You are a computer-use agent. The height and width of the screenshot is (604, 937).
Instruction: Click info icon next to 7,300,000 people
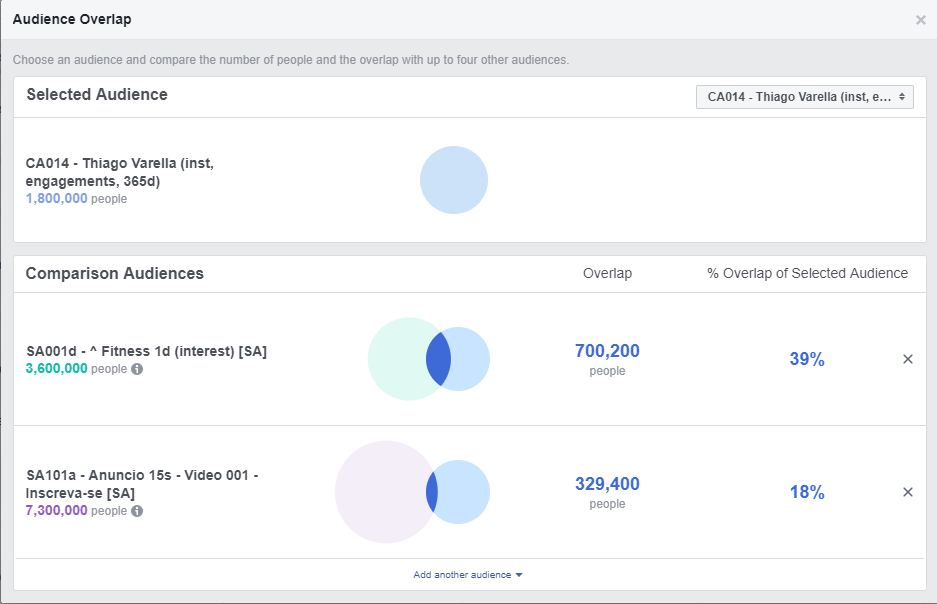point(137,511)
